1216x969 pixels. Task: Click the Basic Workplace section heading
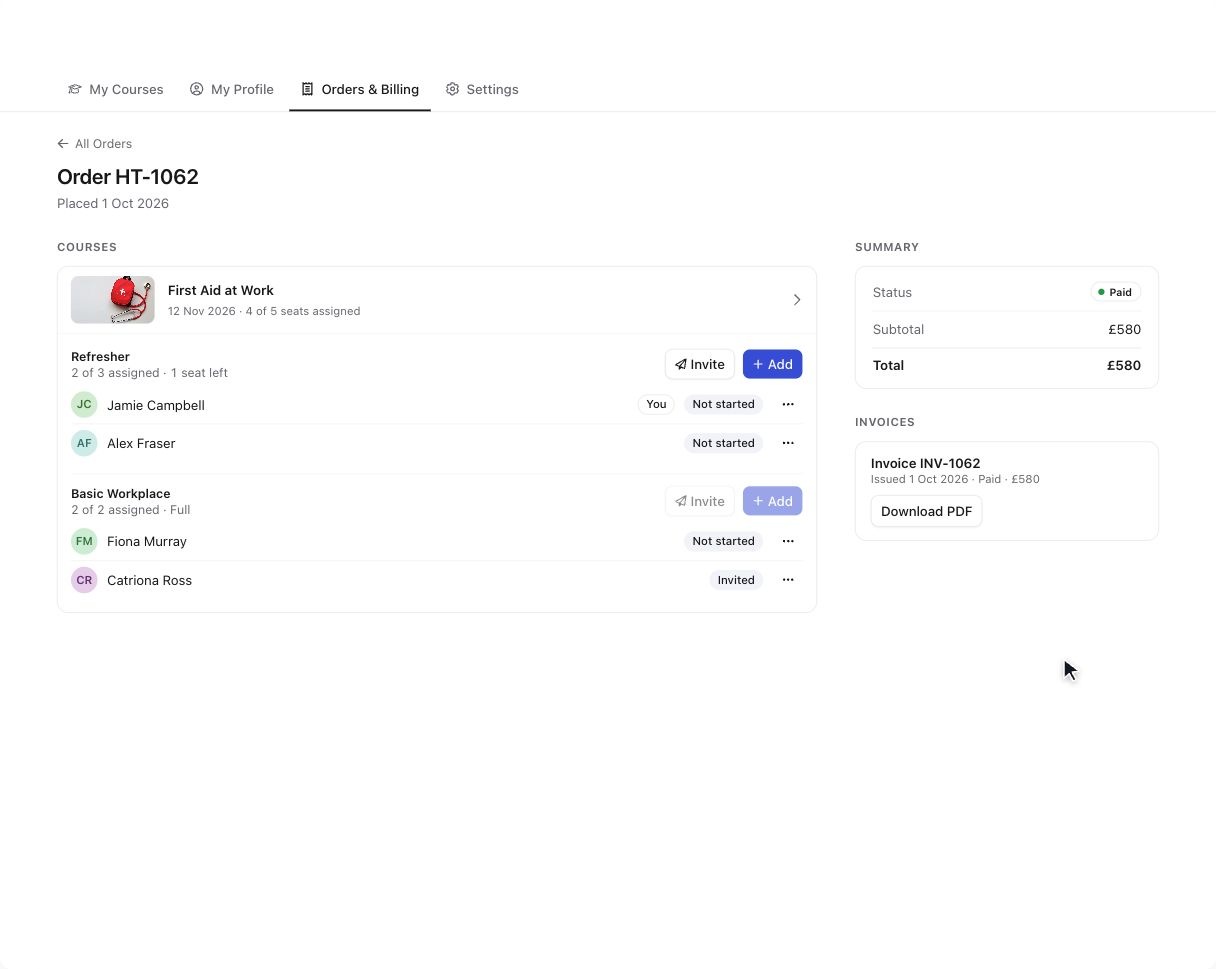click(120, 493)
